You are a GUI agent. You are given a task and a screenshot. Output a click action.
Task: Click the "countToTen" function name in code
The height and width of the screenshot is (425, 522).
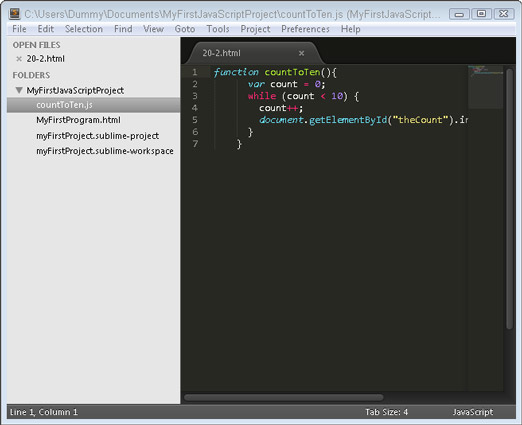[x=292, y=72]
